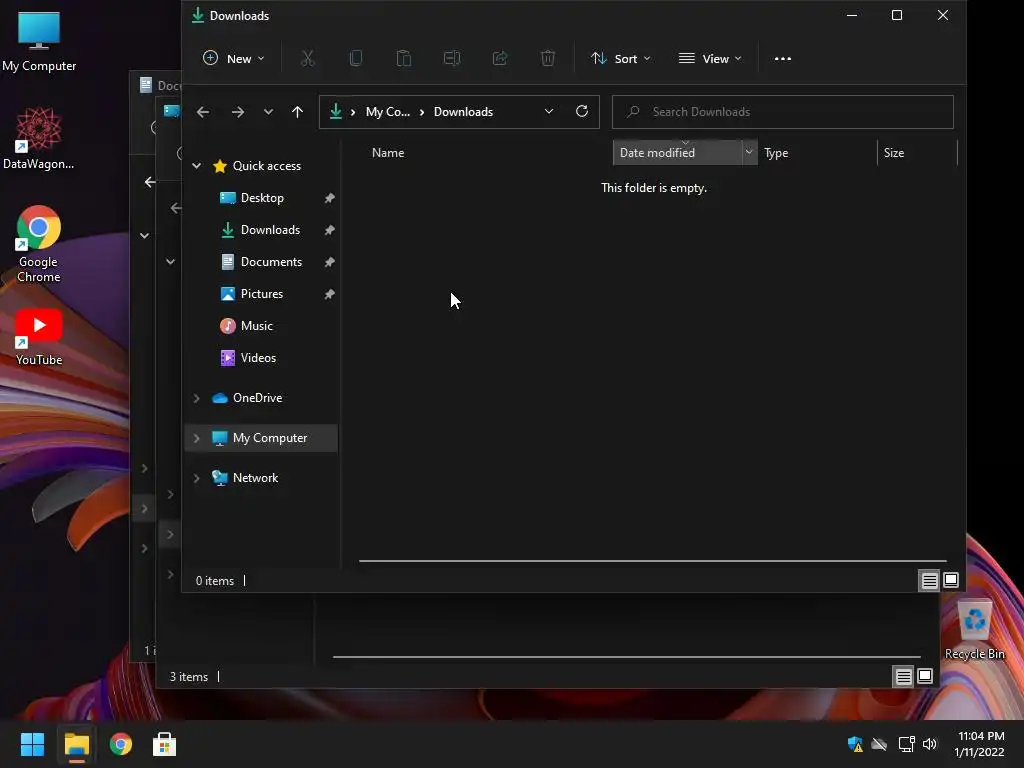Expand the address bar history dropdown
This screenshot has width=1024, height=768.
(x=549, y=112)
